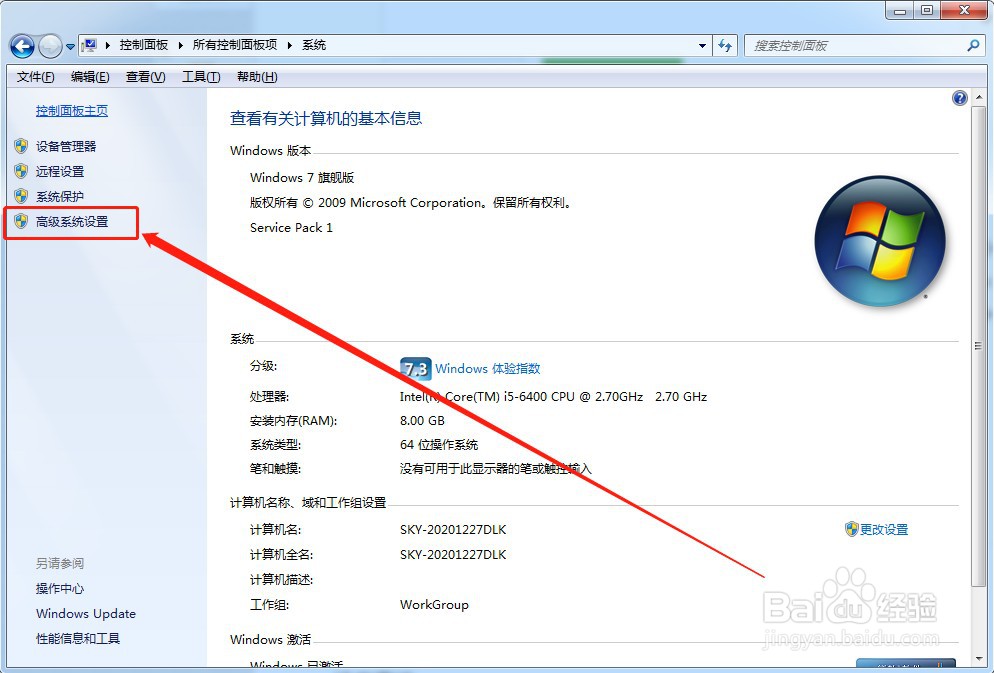This screenshot has width=994, height=673.
Task: Click the vertical scrollbar thumb
Action: point(979,347)
